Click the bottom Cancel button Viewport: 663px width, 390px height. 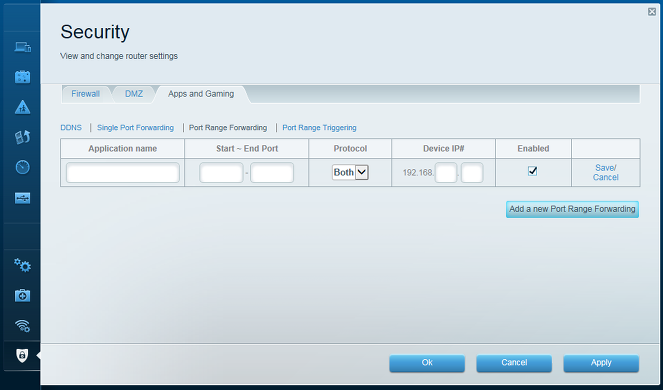514,363
